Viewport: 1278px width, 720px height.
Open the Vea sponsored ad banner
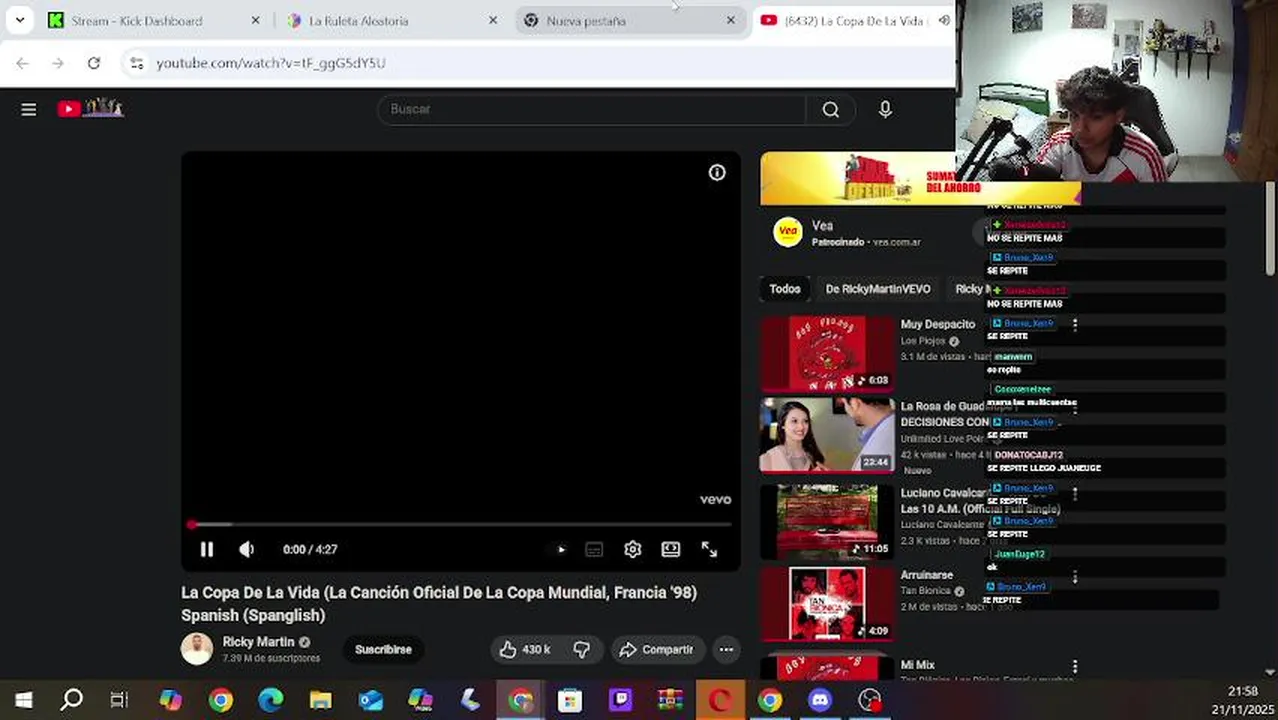point(858,179)
